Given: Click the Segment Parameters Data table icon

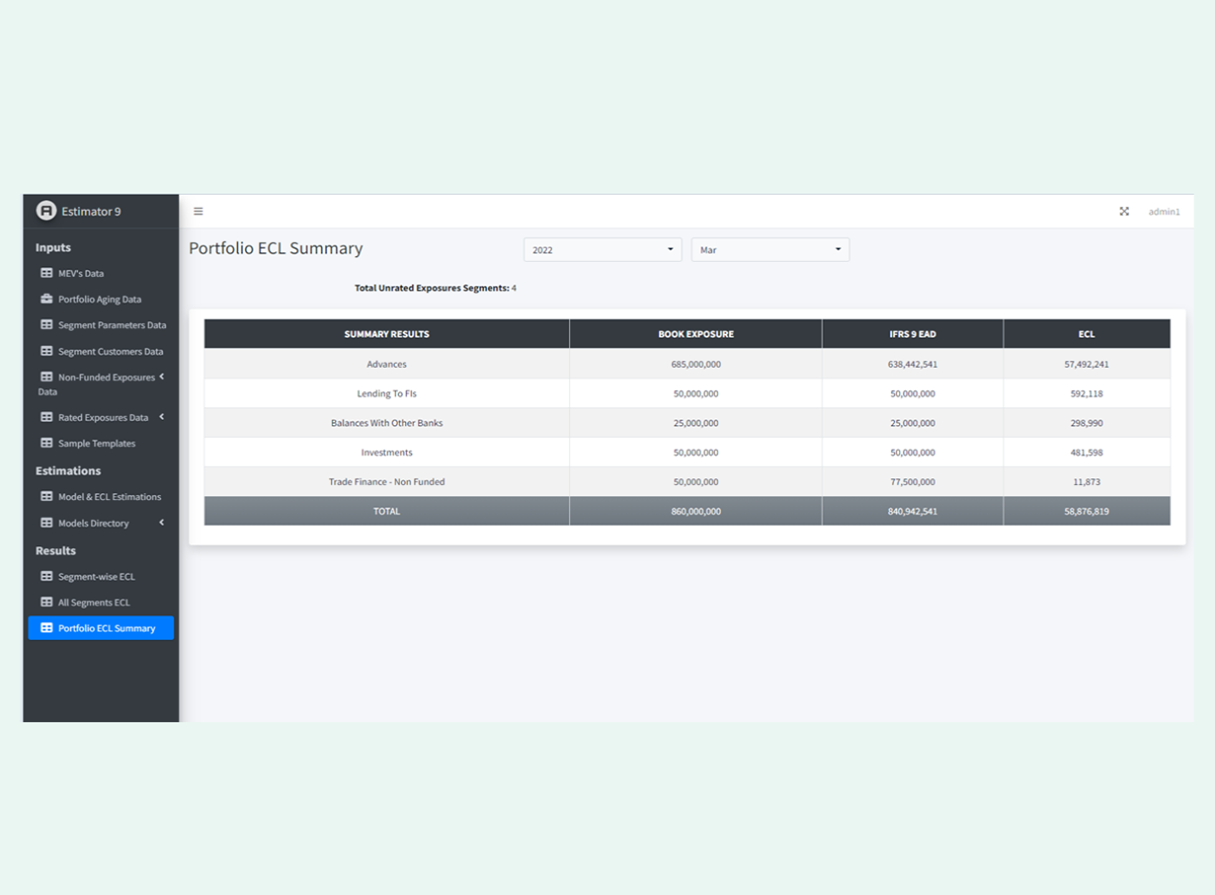Looking at the screenshot, I should coord(46,325).
